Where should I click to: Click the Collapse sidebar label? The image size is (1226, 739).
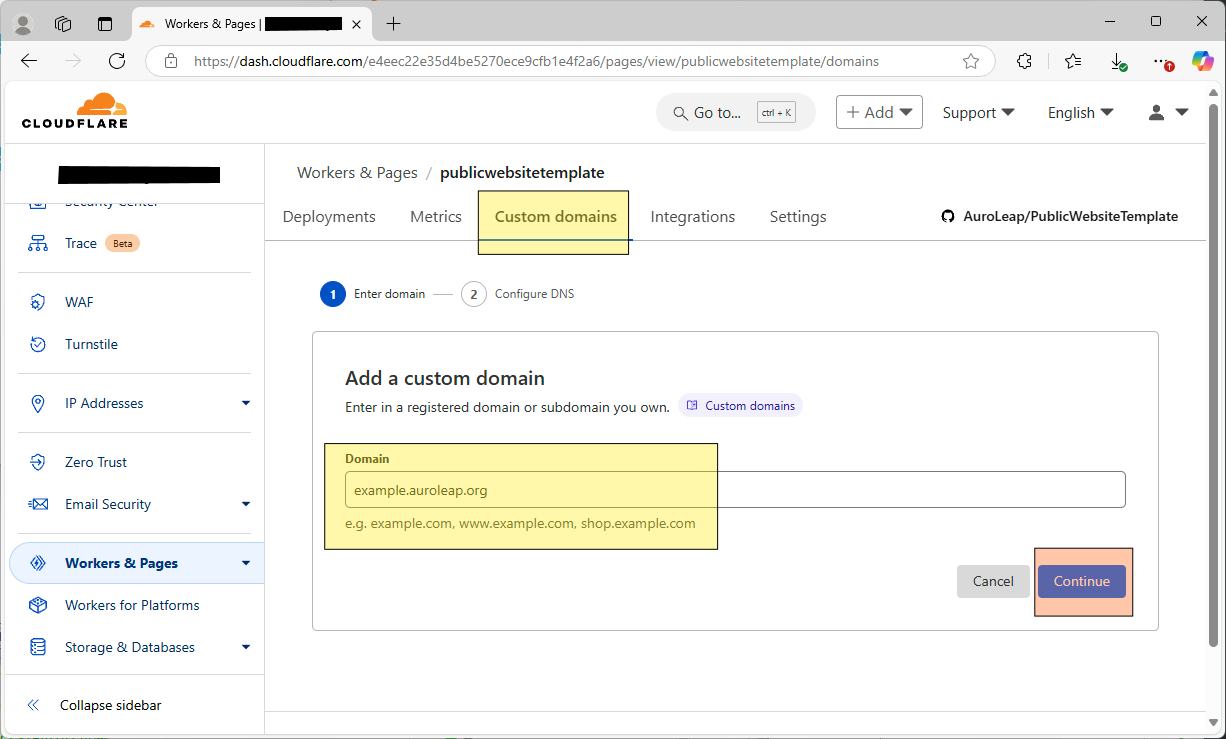coord(110,705)
